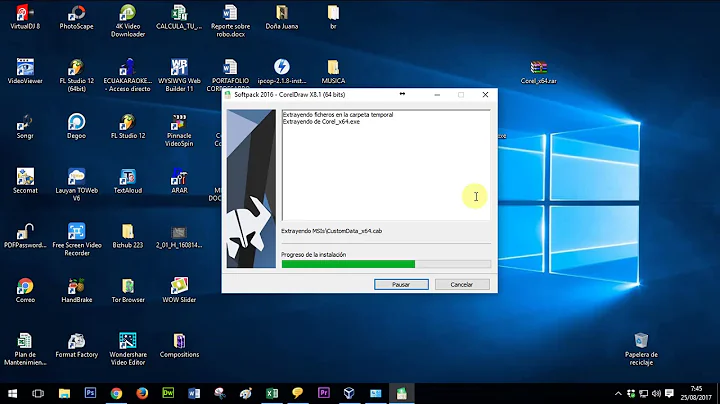Open the Action Center notifications icon
The height and width of the screenshot is (404, 720).
pos(669,393)
